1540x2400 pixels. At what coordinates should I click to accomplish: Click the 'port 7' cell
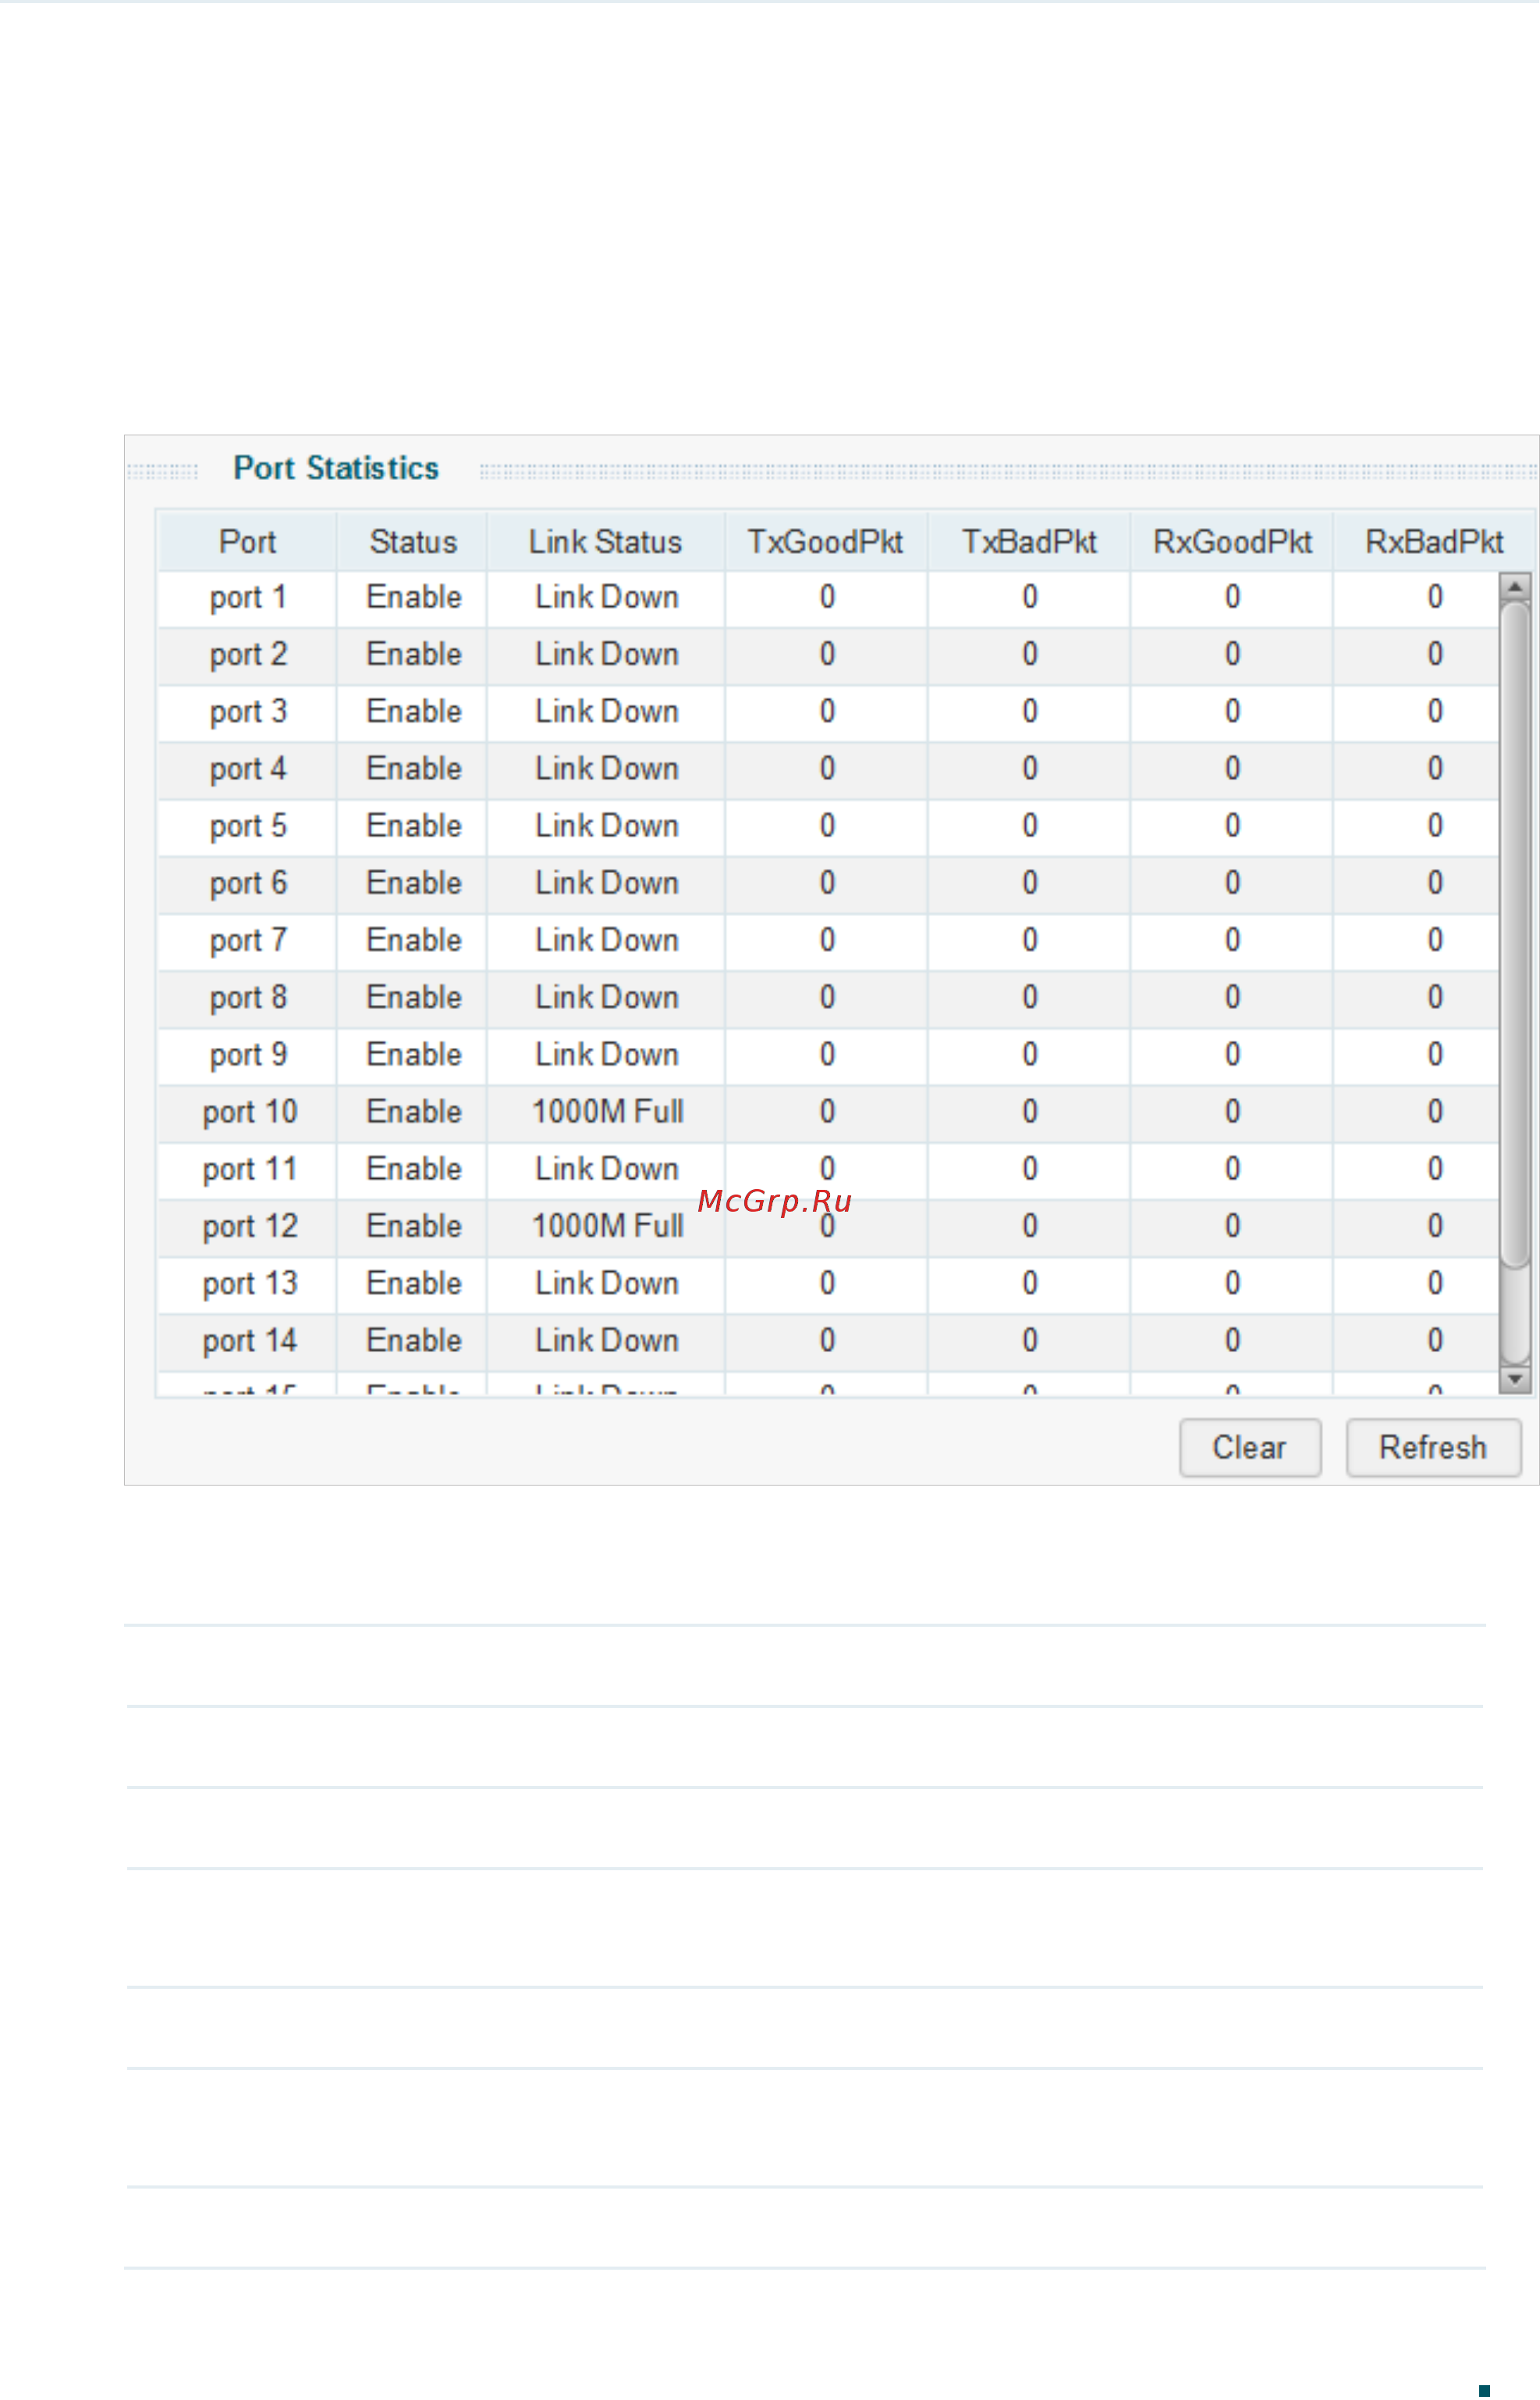[x=248, y=941]
